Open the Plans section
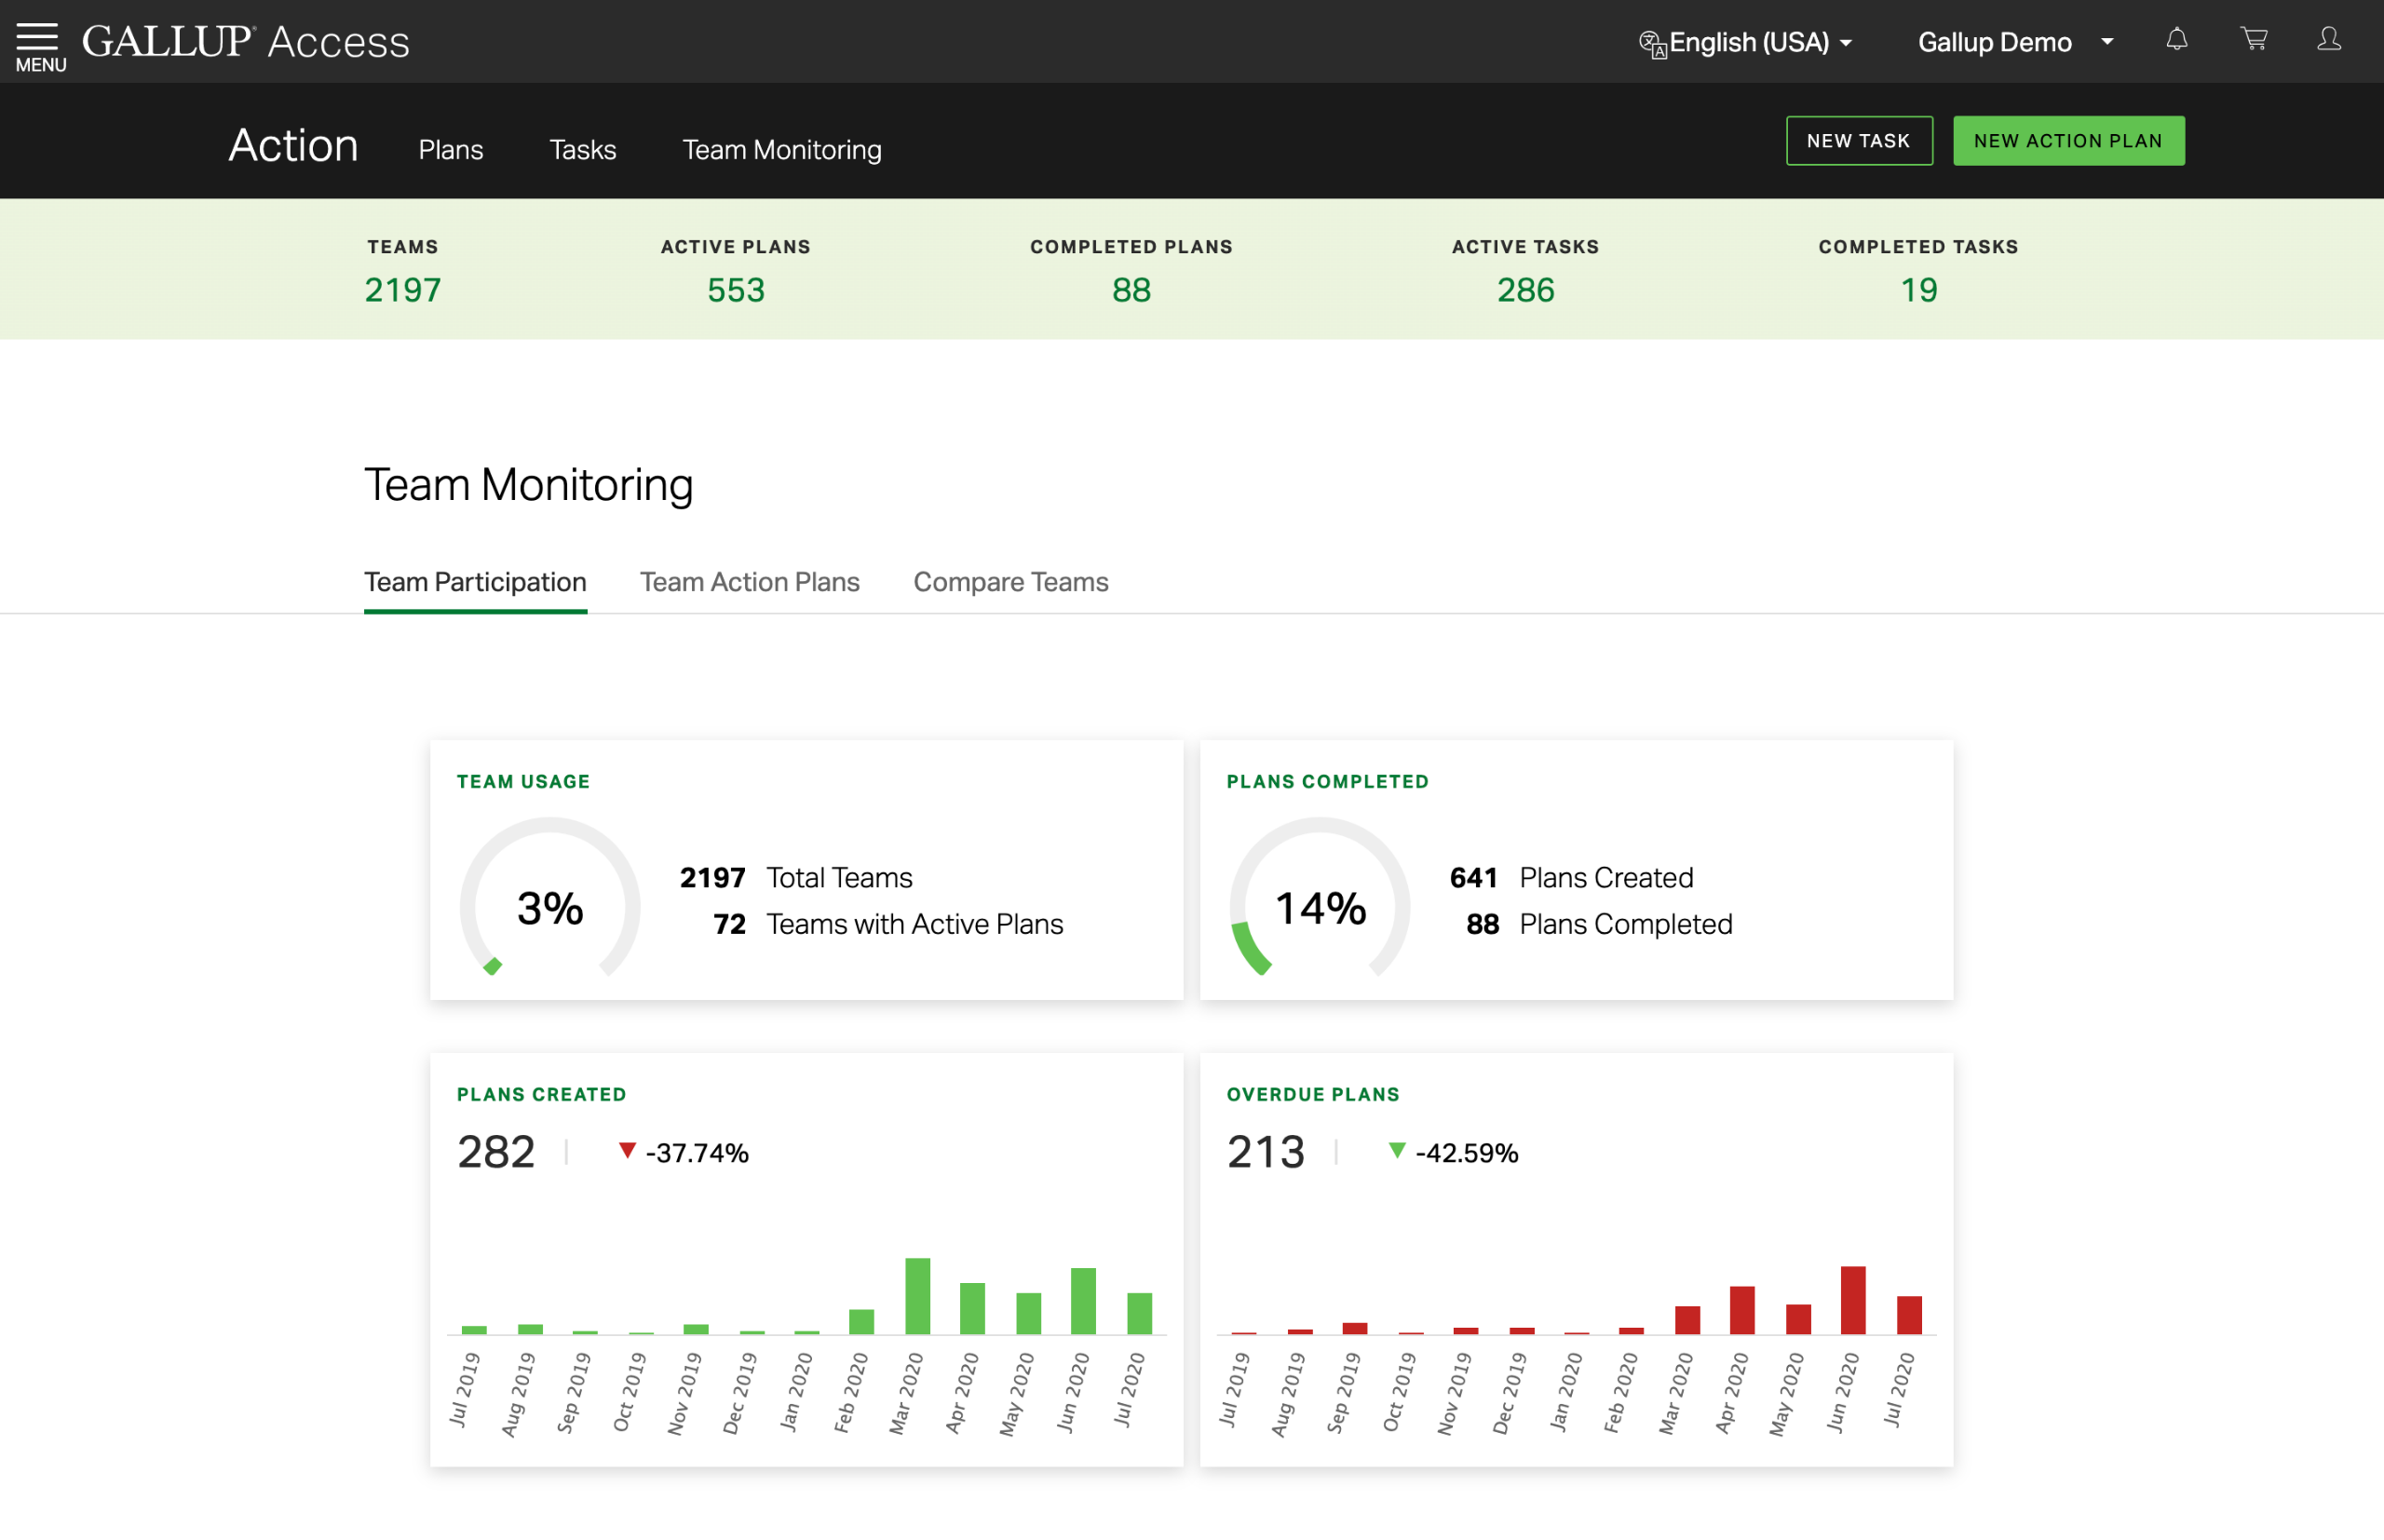 (x=450, y=149)
